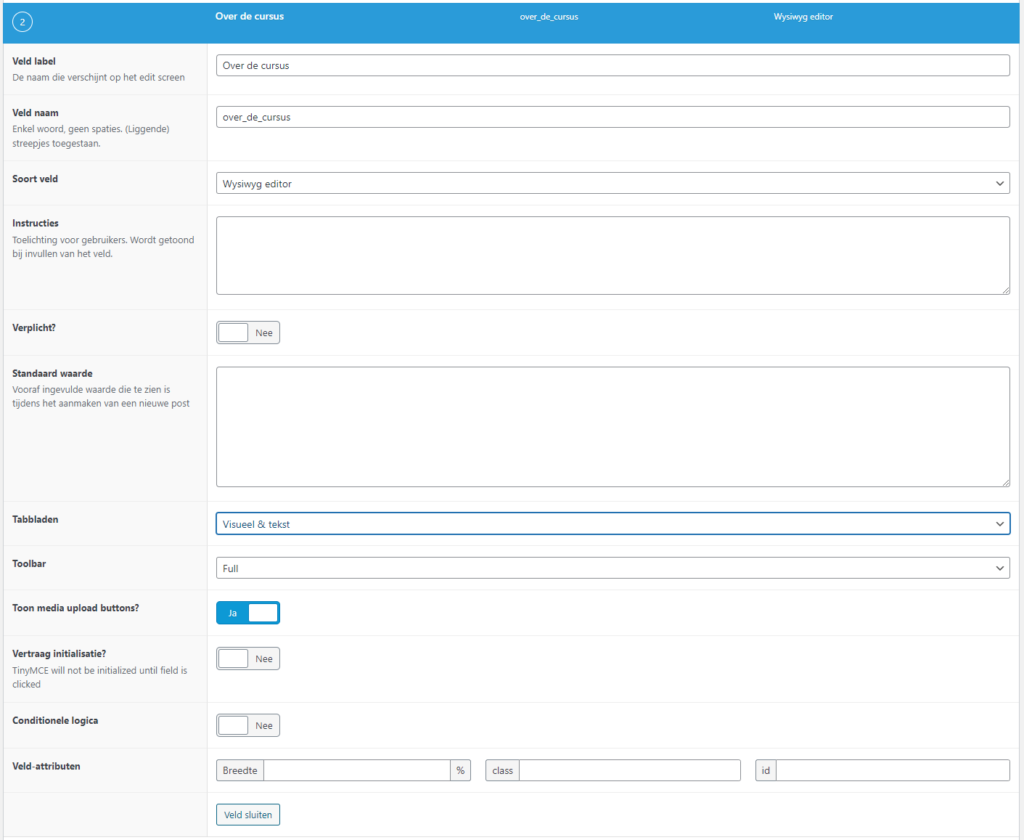Click the Instructies textarea resize handle

pyautogui.click(x=1006, y=291)
